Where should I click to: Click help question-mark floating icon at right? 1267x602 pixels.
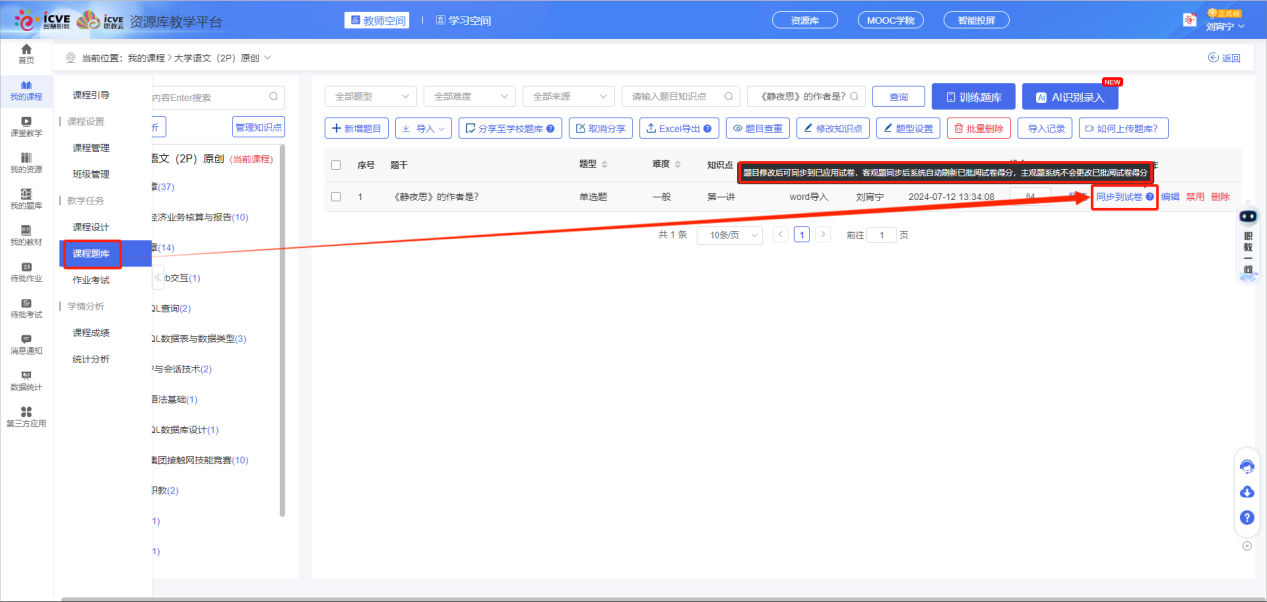pyautogui.click(x=1247, y=517)
